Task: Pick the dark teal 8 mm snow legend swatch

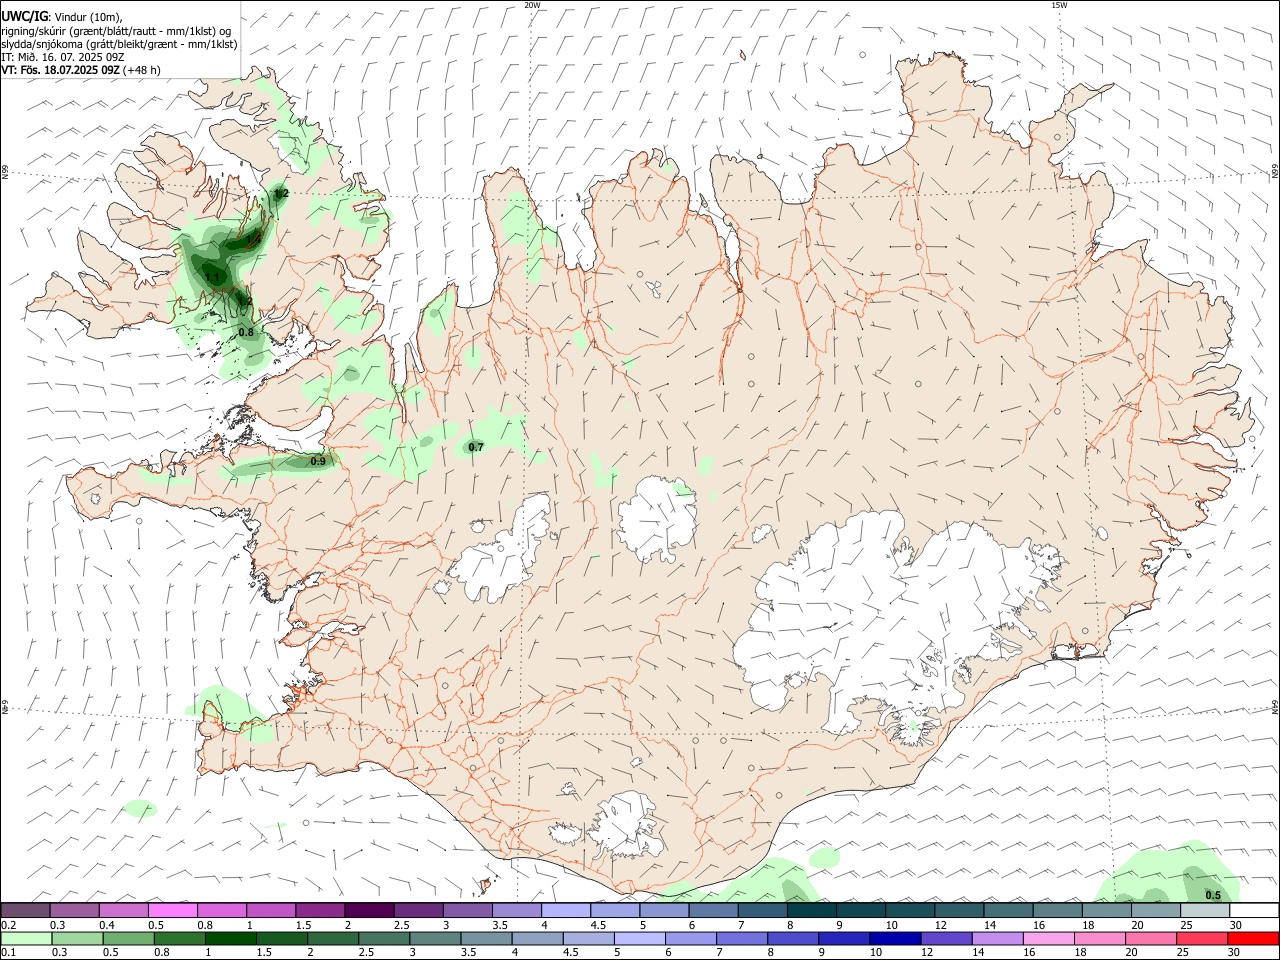Action: [x=812, y=910]
